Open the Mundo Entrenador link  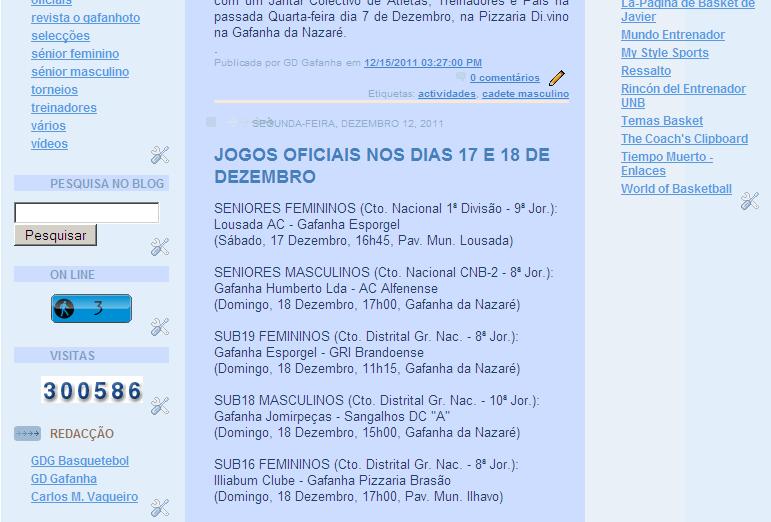click(x=673, y=35)
